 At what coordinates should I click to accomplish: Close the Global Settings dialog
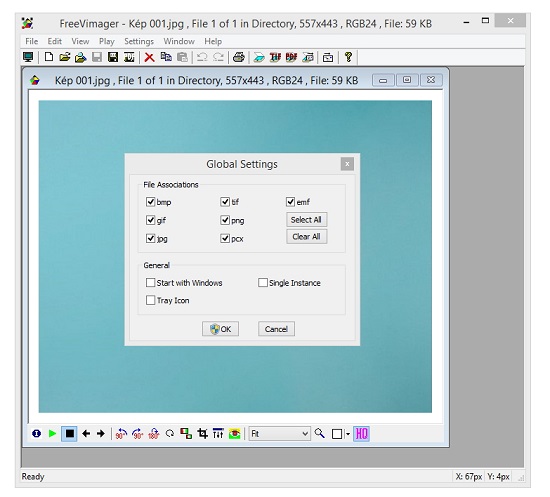tap(347, 164)
